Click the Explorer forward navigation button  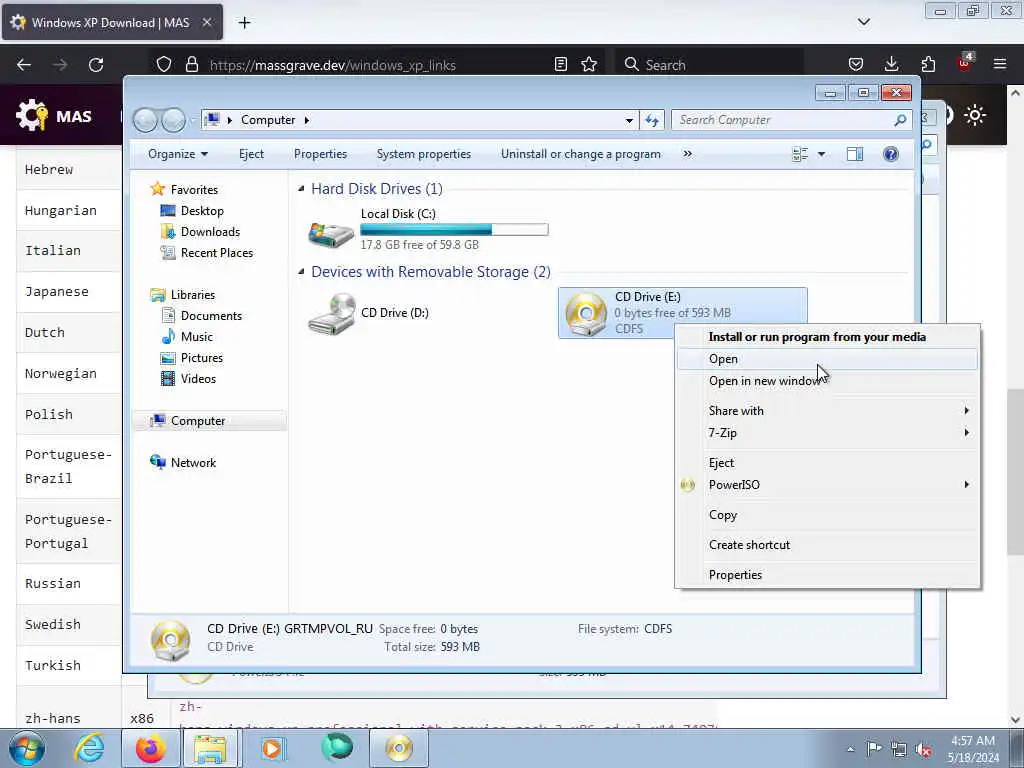(x=173, y=120)
